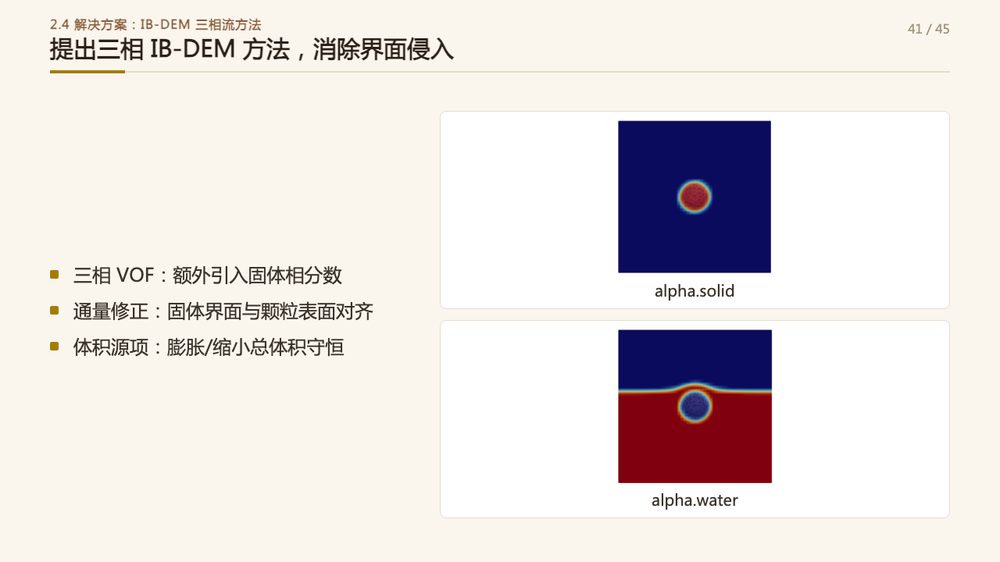Click the gold accent underline below the title

coord(87,72)
